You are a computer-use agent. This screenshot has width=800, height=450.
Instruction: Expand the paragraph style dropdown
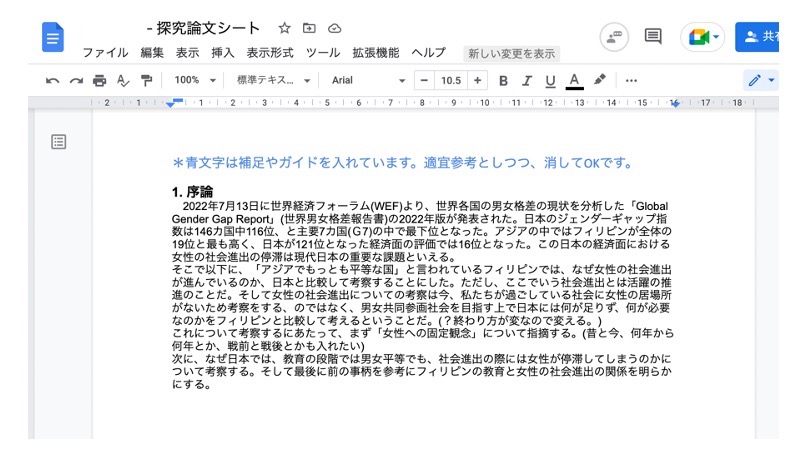click(x=273, y=80)
